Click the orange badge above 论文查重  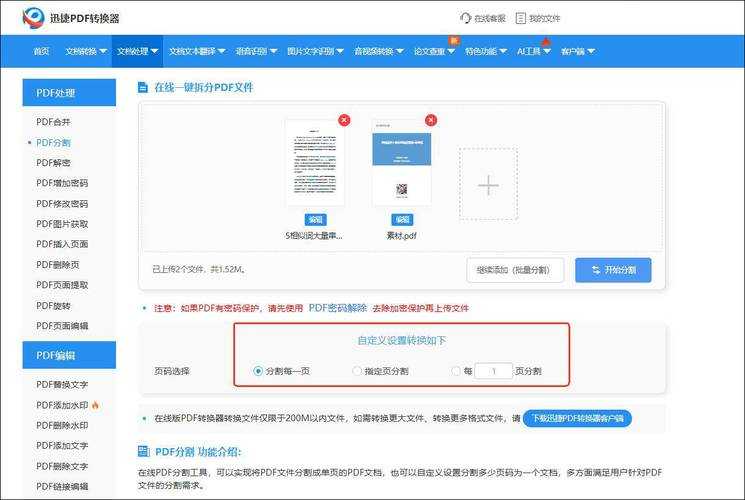pyautogui.click(x=454, y=41)
